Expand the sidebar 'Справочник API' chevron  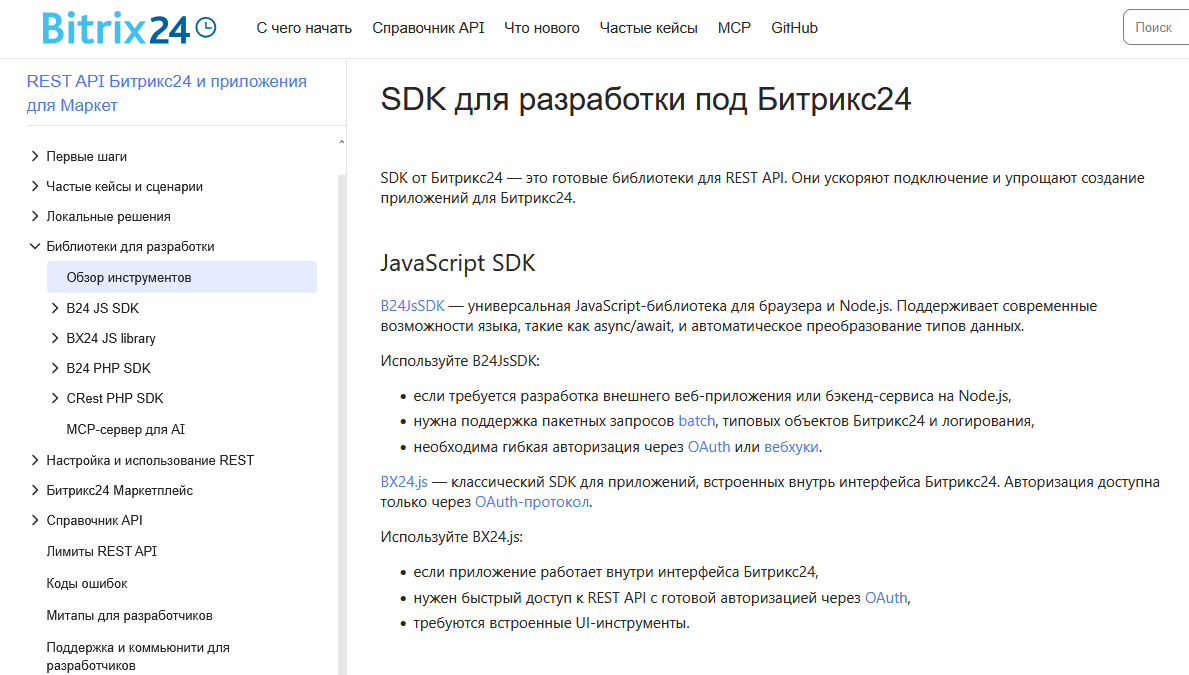(x=35, y=520)
